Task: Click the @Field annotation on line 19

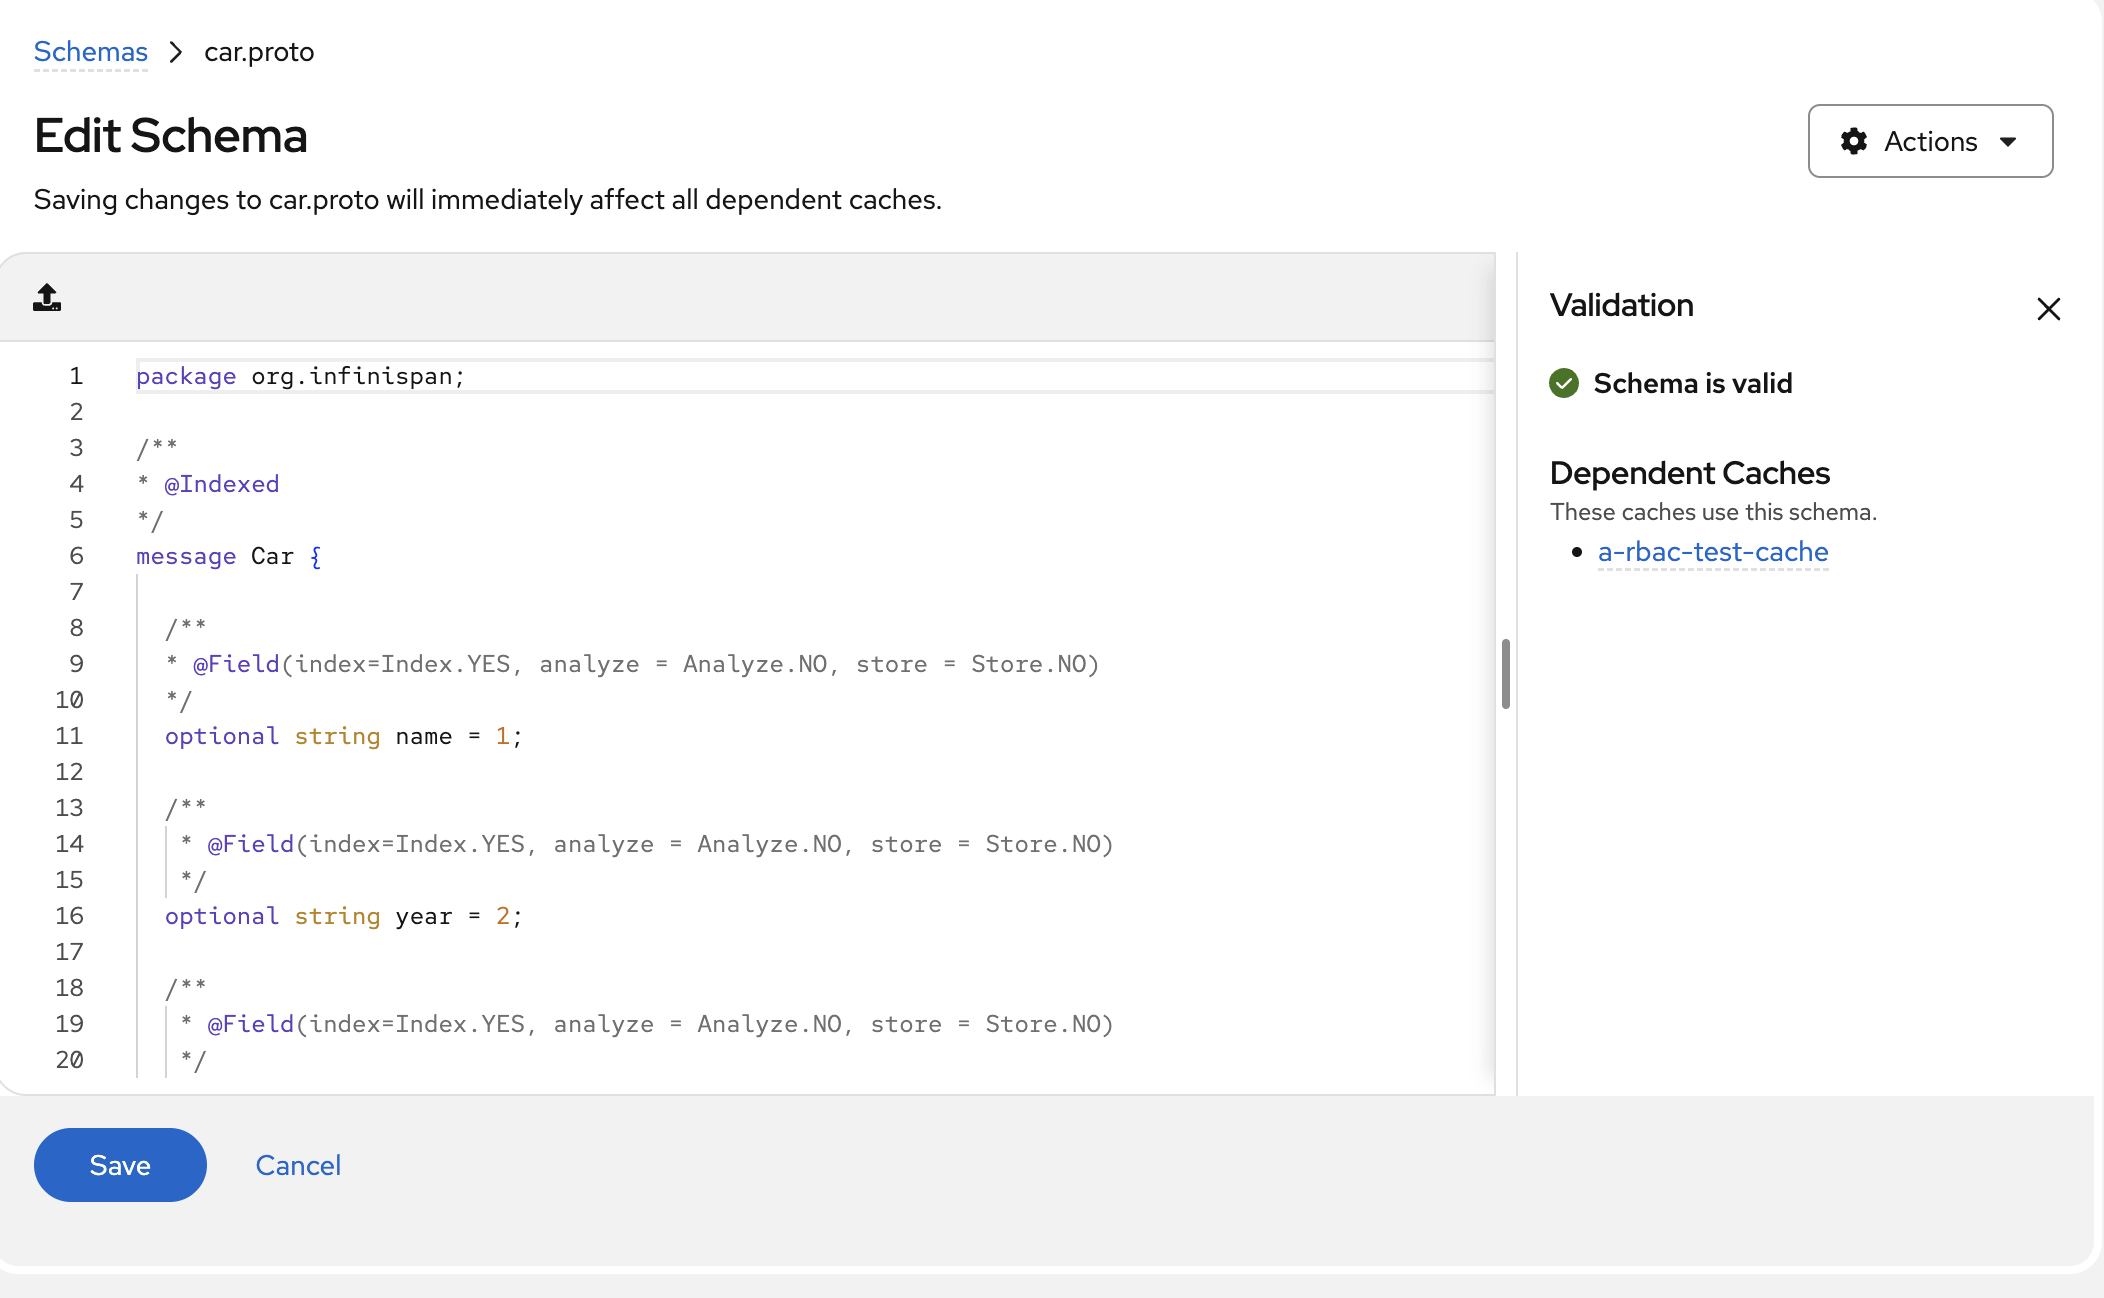Action: [x=250, y=1024]
